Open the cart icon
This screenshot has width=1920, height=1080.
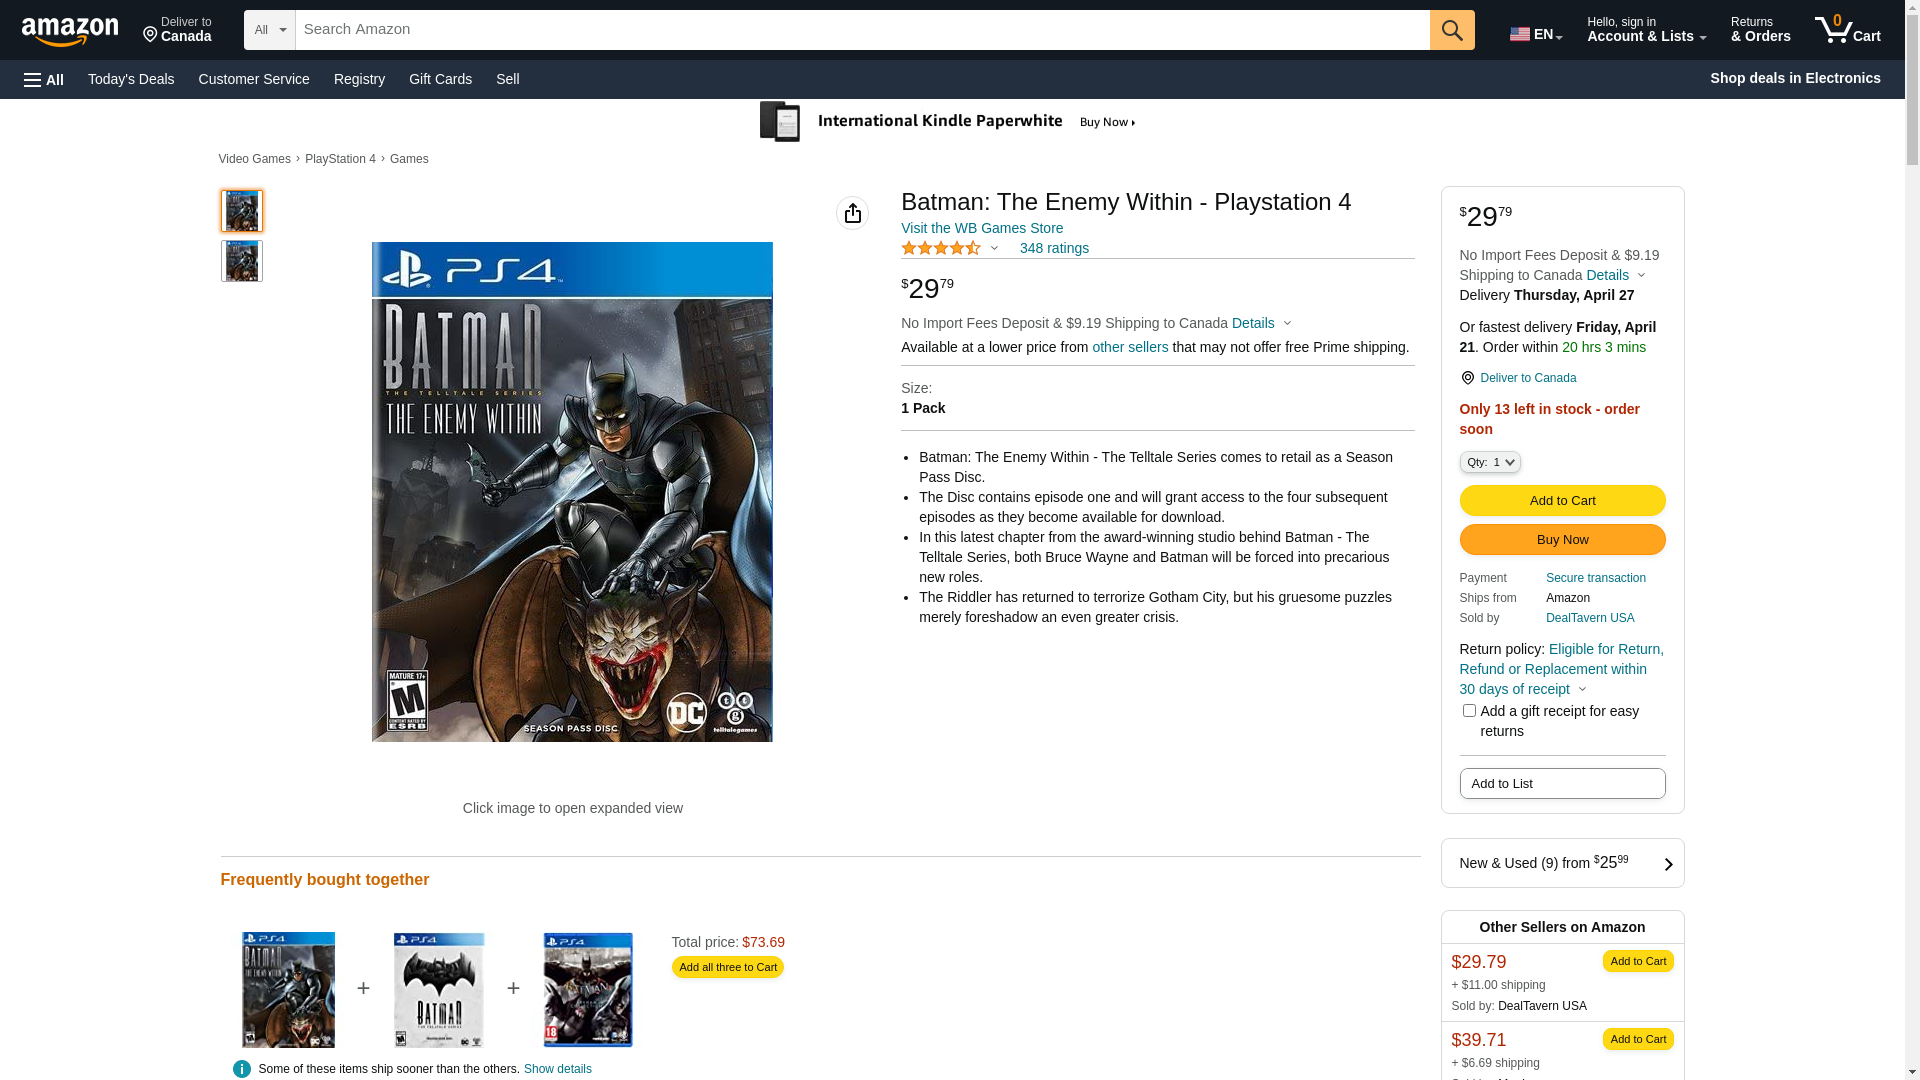coord(1846,30)
